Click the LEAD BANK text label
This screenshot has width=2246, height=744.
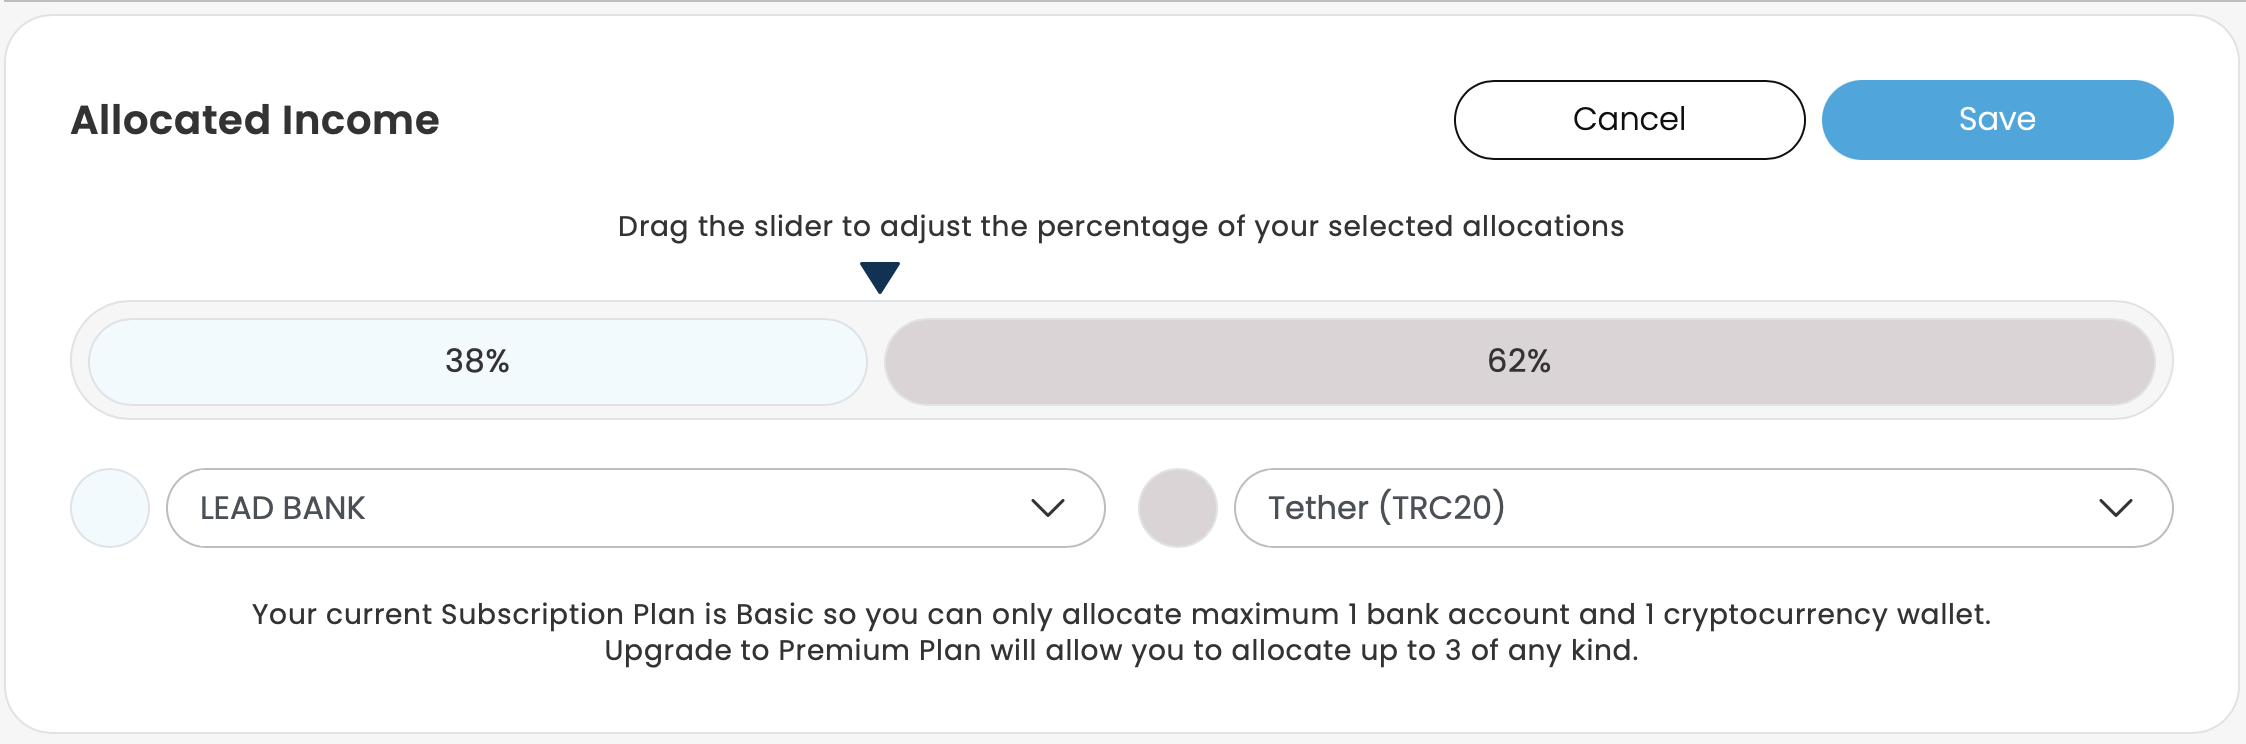click(282, 508)
